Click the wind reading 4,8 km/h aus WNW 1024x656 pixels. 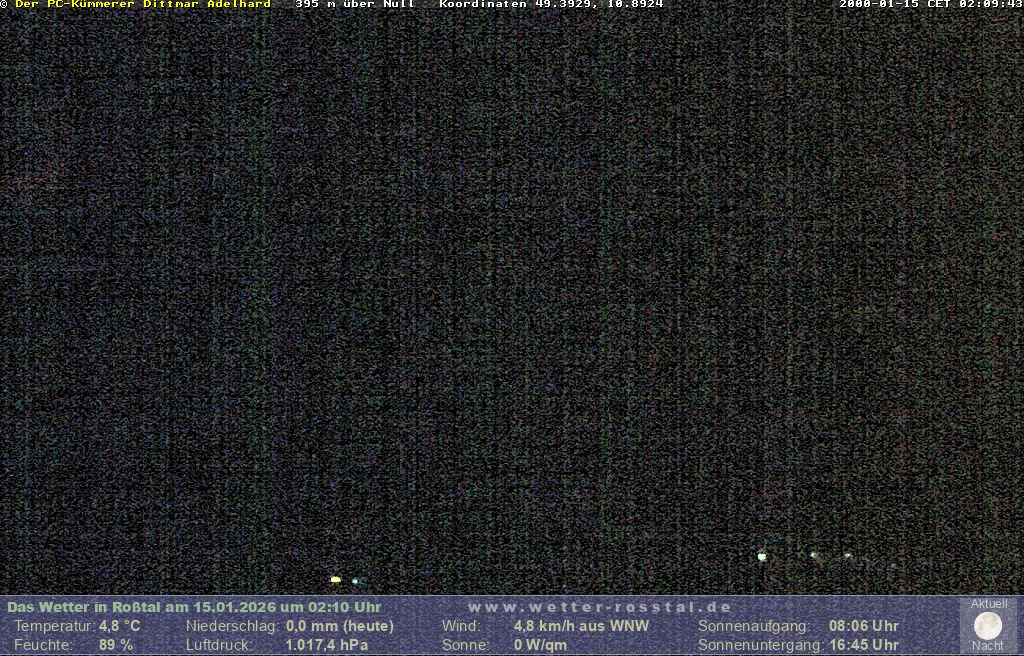[581, 626]
